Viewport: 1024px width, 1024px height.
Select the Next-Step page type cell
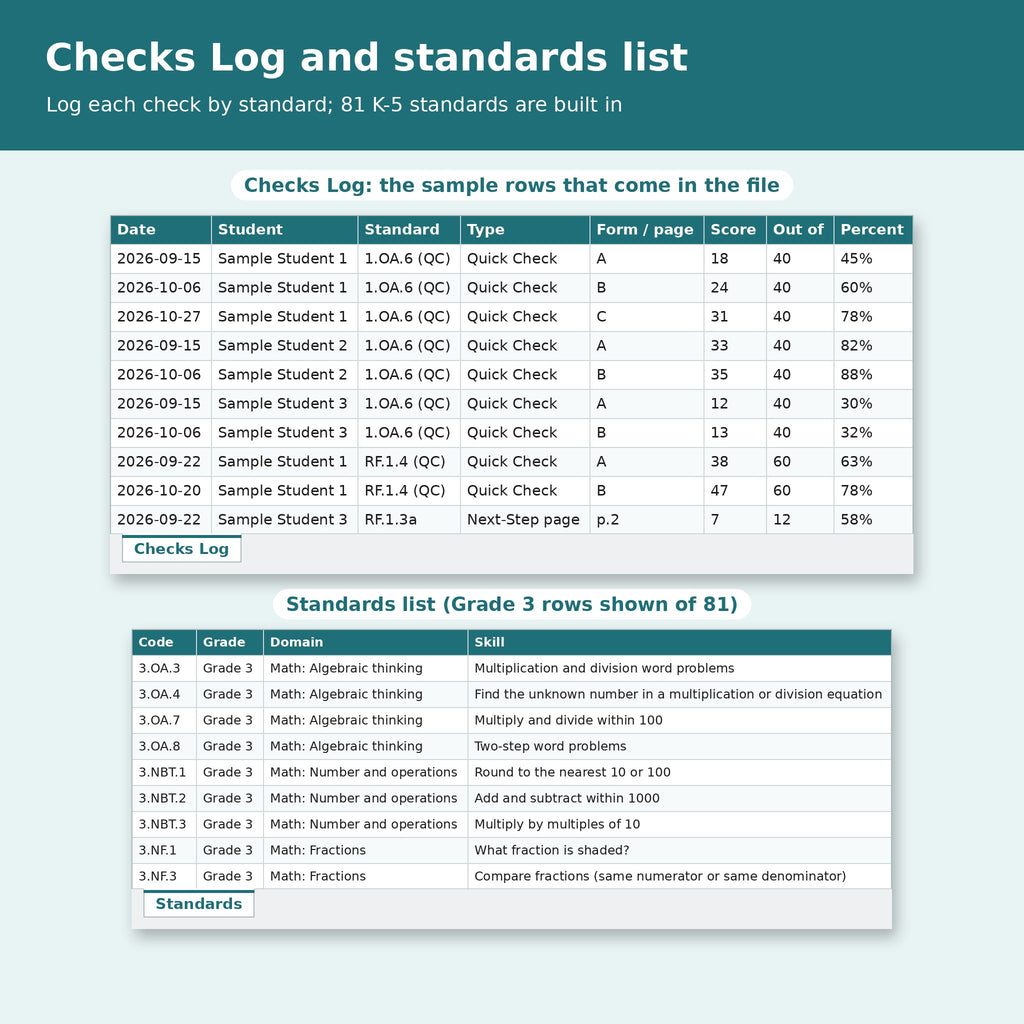pyautogui.click(x=524, y=520)
